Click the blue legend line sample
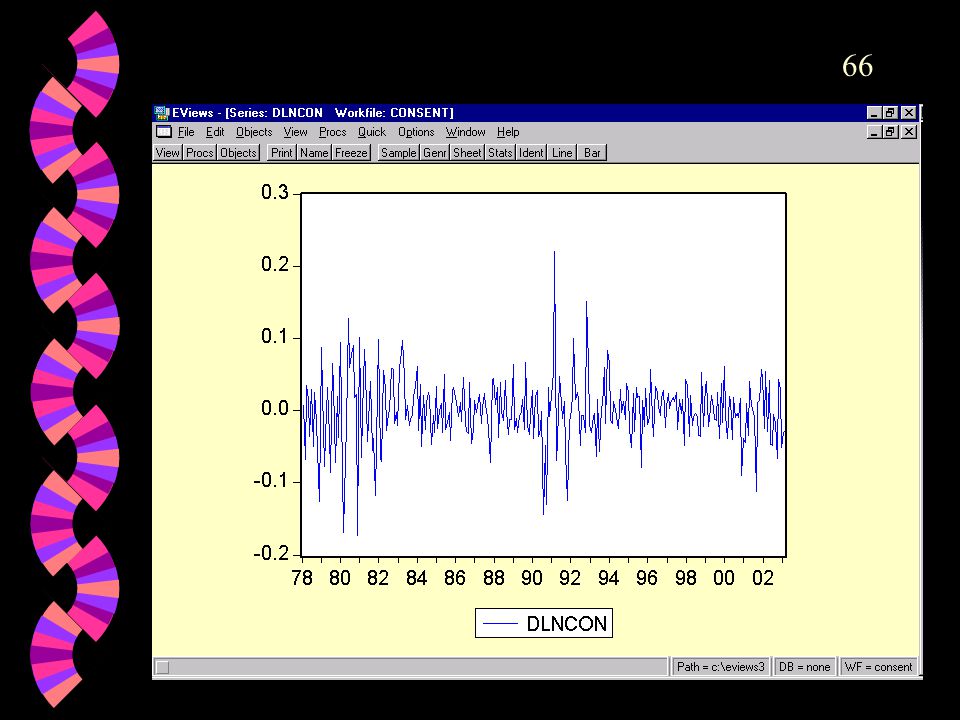Viewport: 960px width, 720px height. (500, 624)
